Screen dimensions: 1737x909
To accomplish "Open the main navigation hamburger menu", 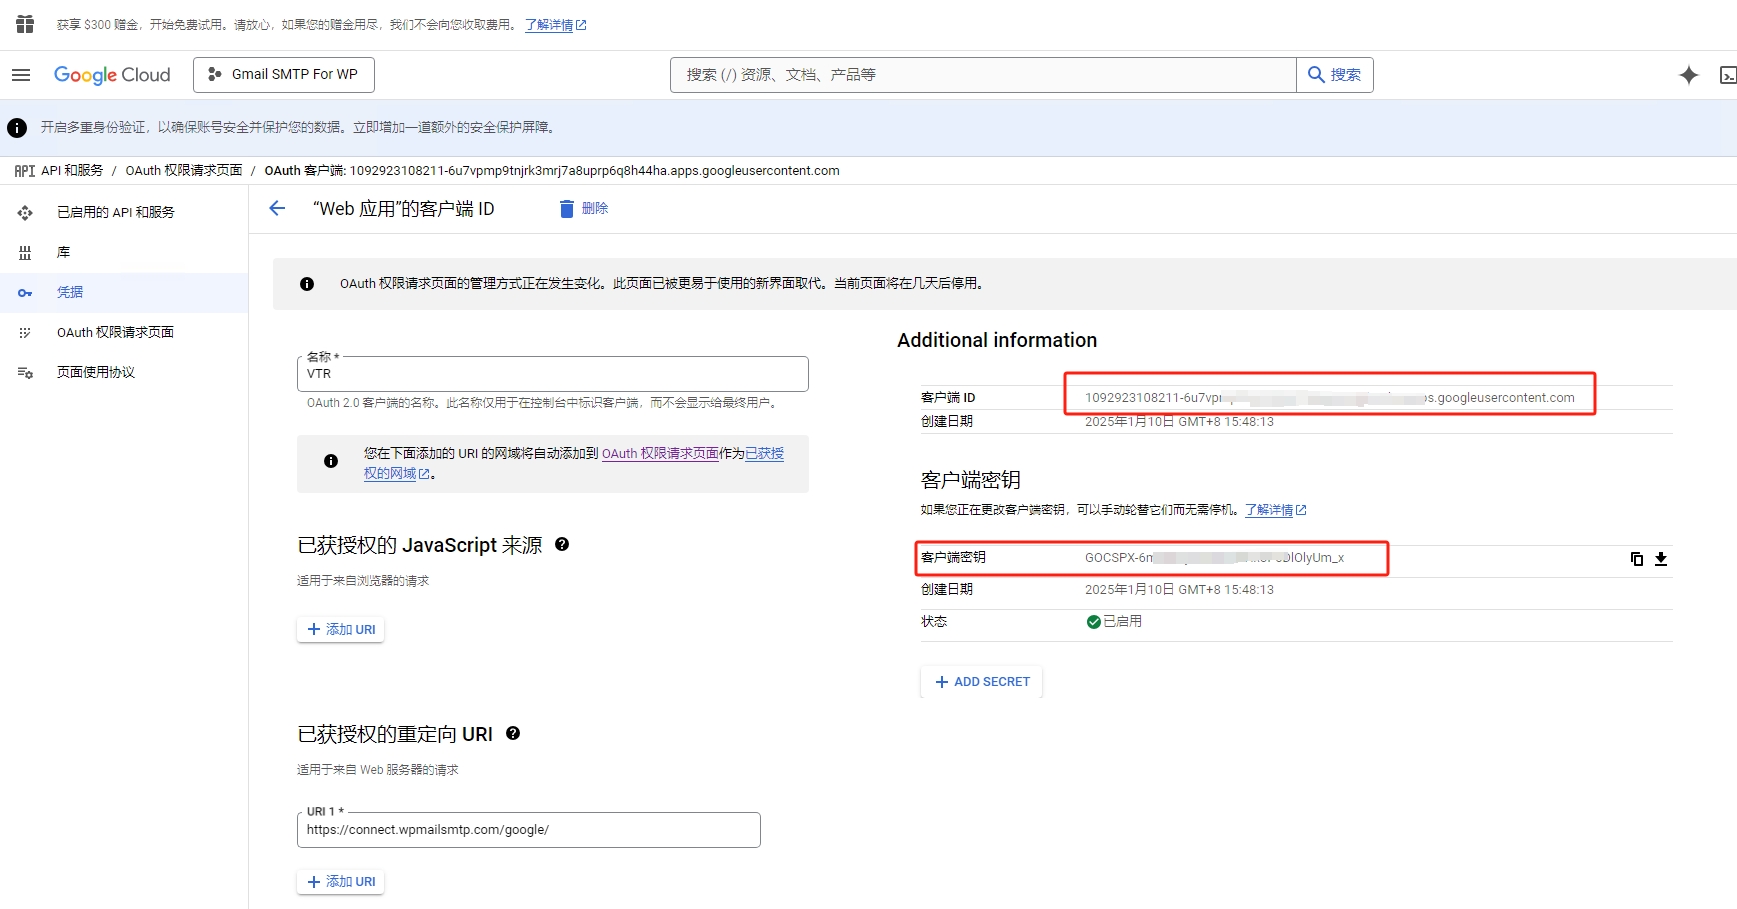I will (21, 75).
